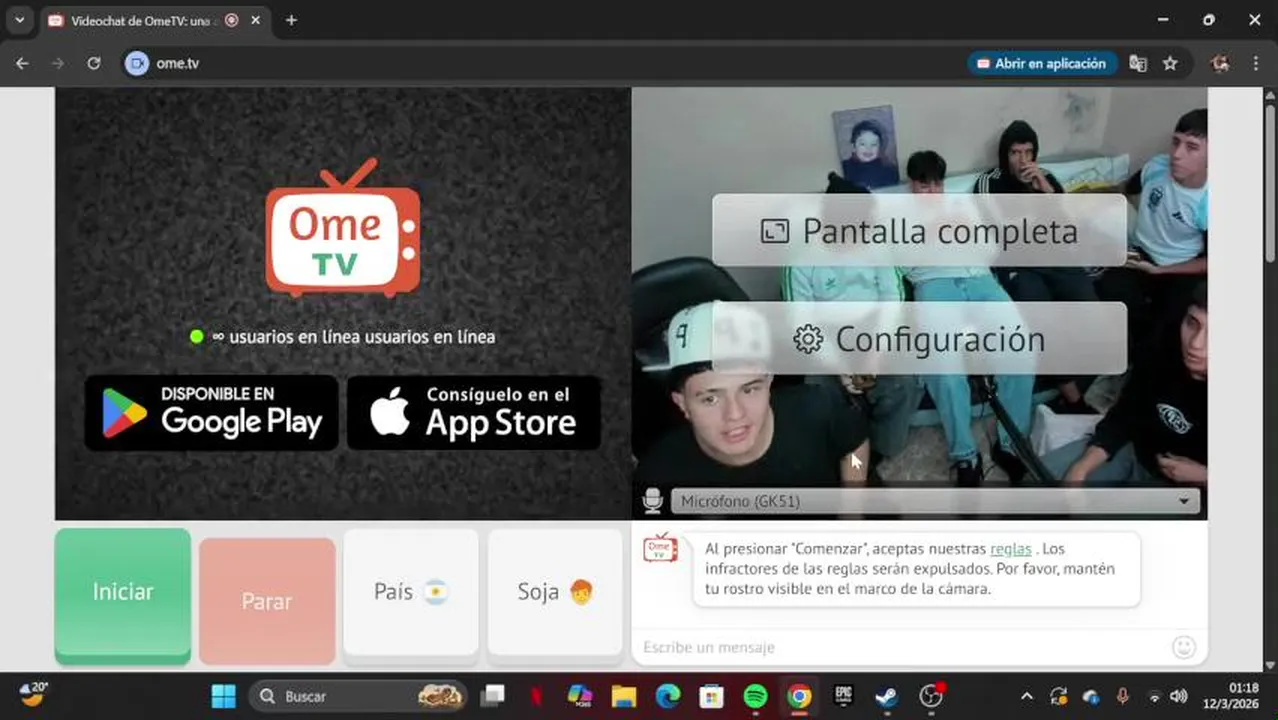
Task: Expand the Micrófono (GK51) dropdown
Action: point(935,501)
